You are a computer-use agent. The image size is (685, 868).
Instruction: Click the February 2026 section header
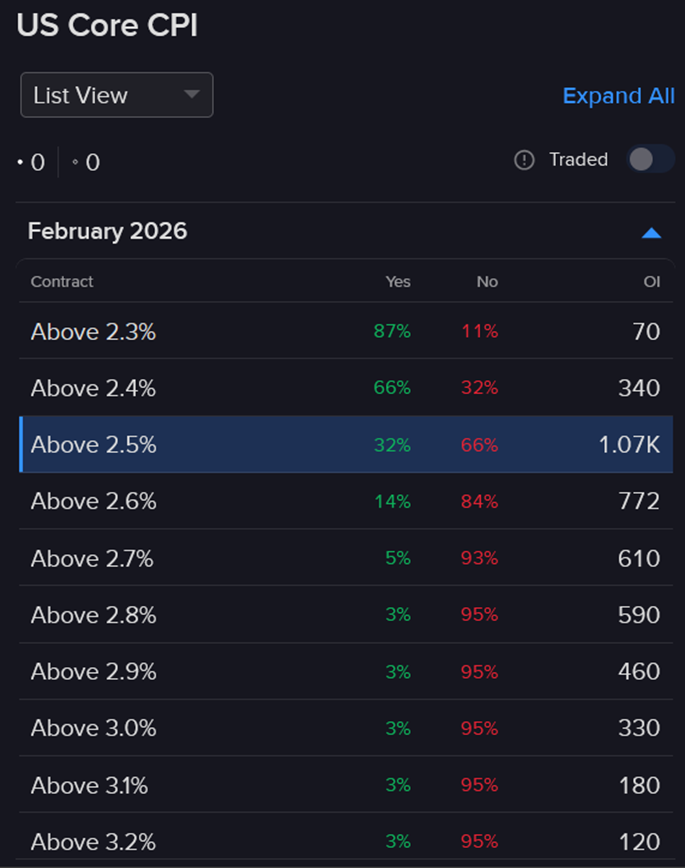pos(108,231)
